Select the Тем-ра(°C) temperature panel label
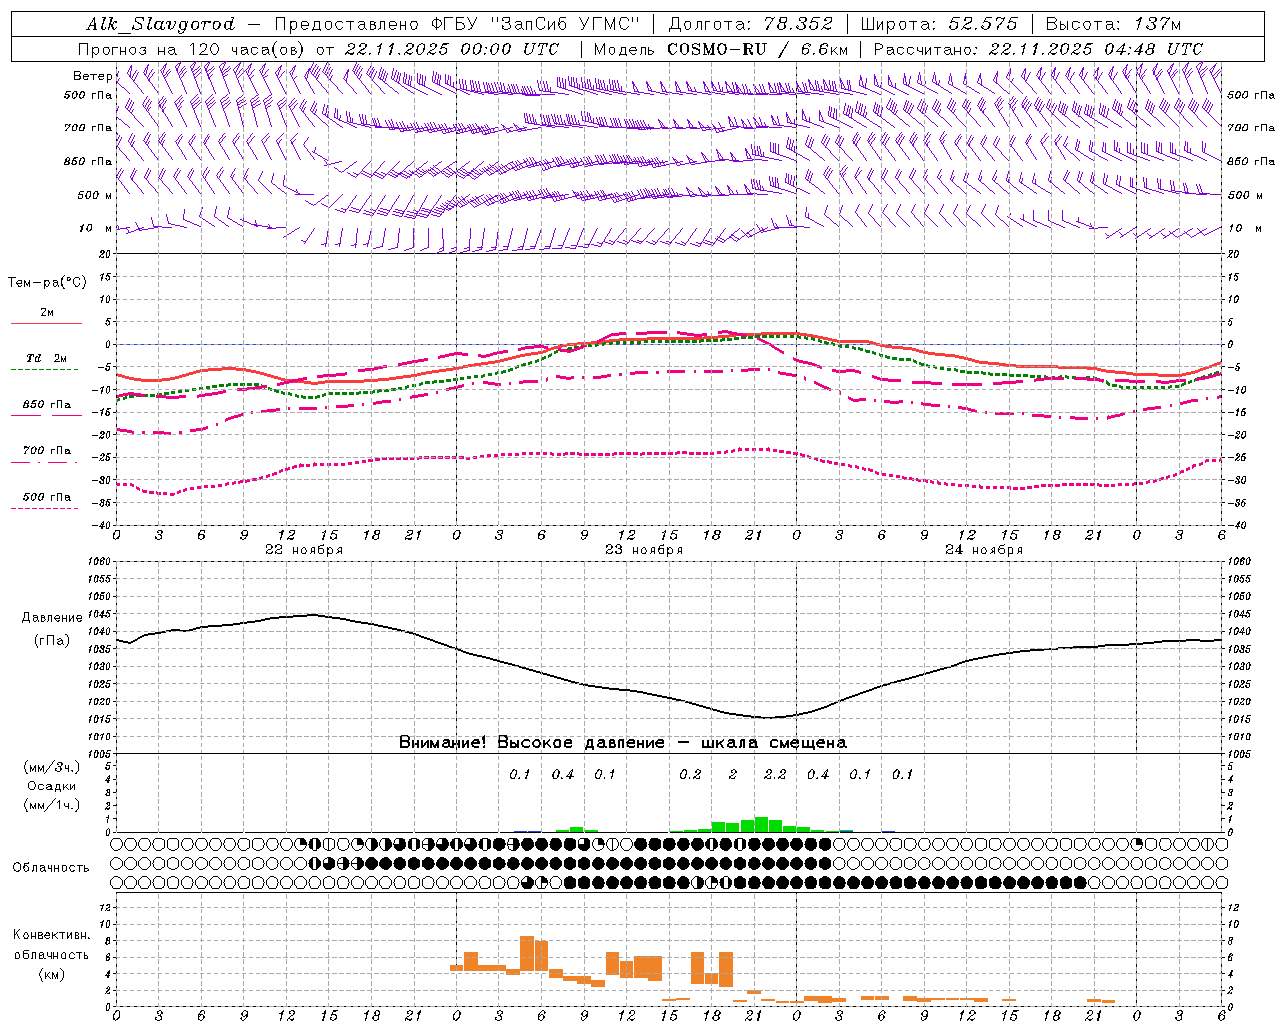Viewport: 1280px width, 1024px height. click(x=47, y=283)
